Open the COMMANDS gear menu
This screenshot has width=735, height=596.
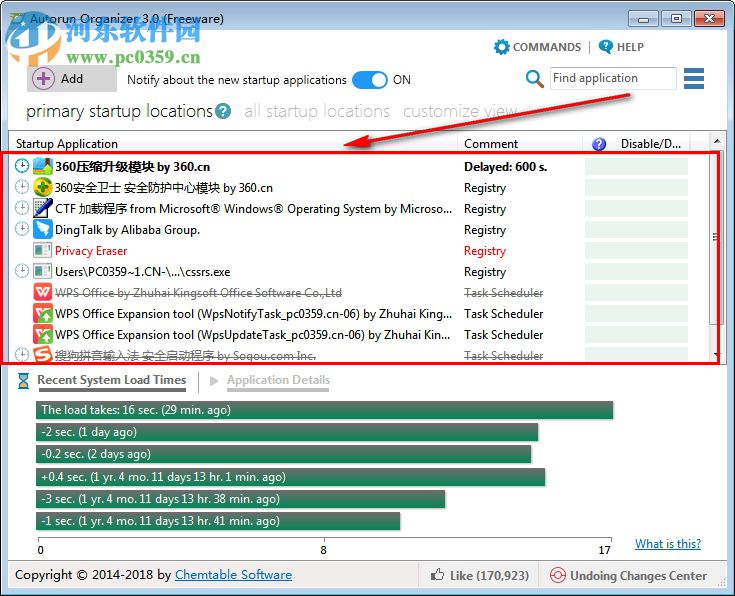point(502,47)
